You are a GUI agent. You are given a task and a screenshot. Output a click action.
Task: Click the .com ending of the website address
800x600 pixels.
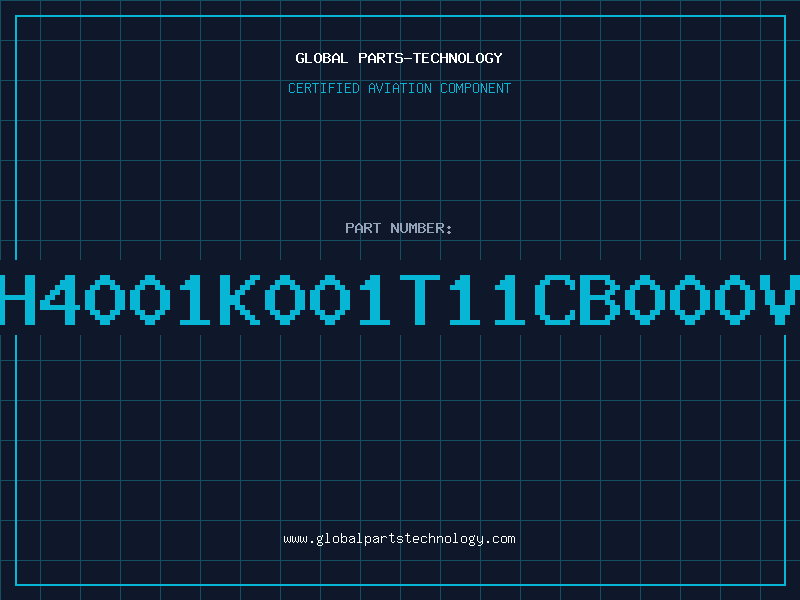[500, 539]
